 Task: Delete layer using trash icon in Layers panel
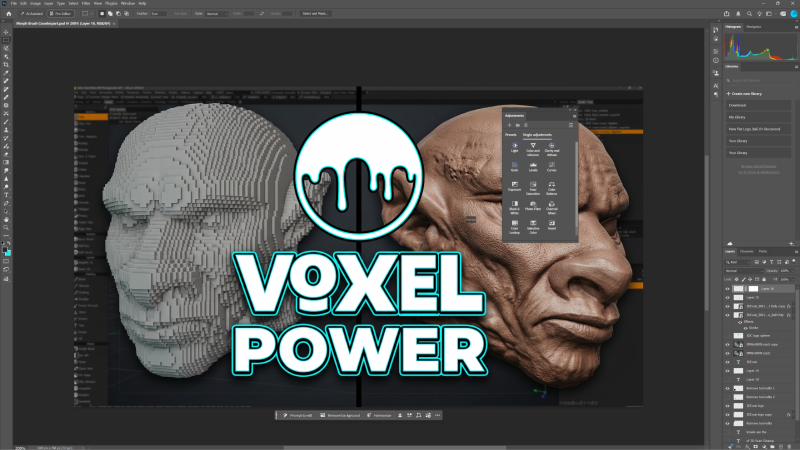pyautogui.click(x=789, y=446)
